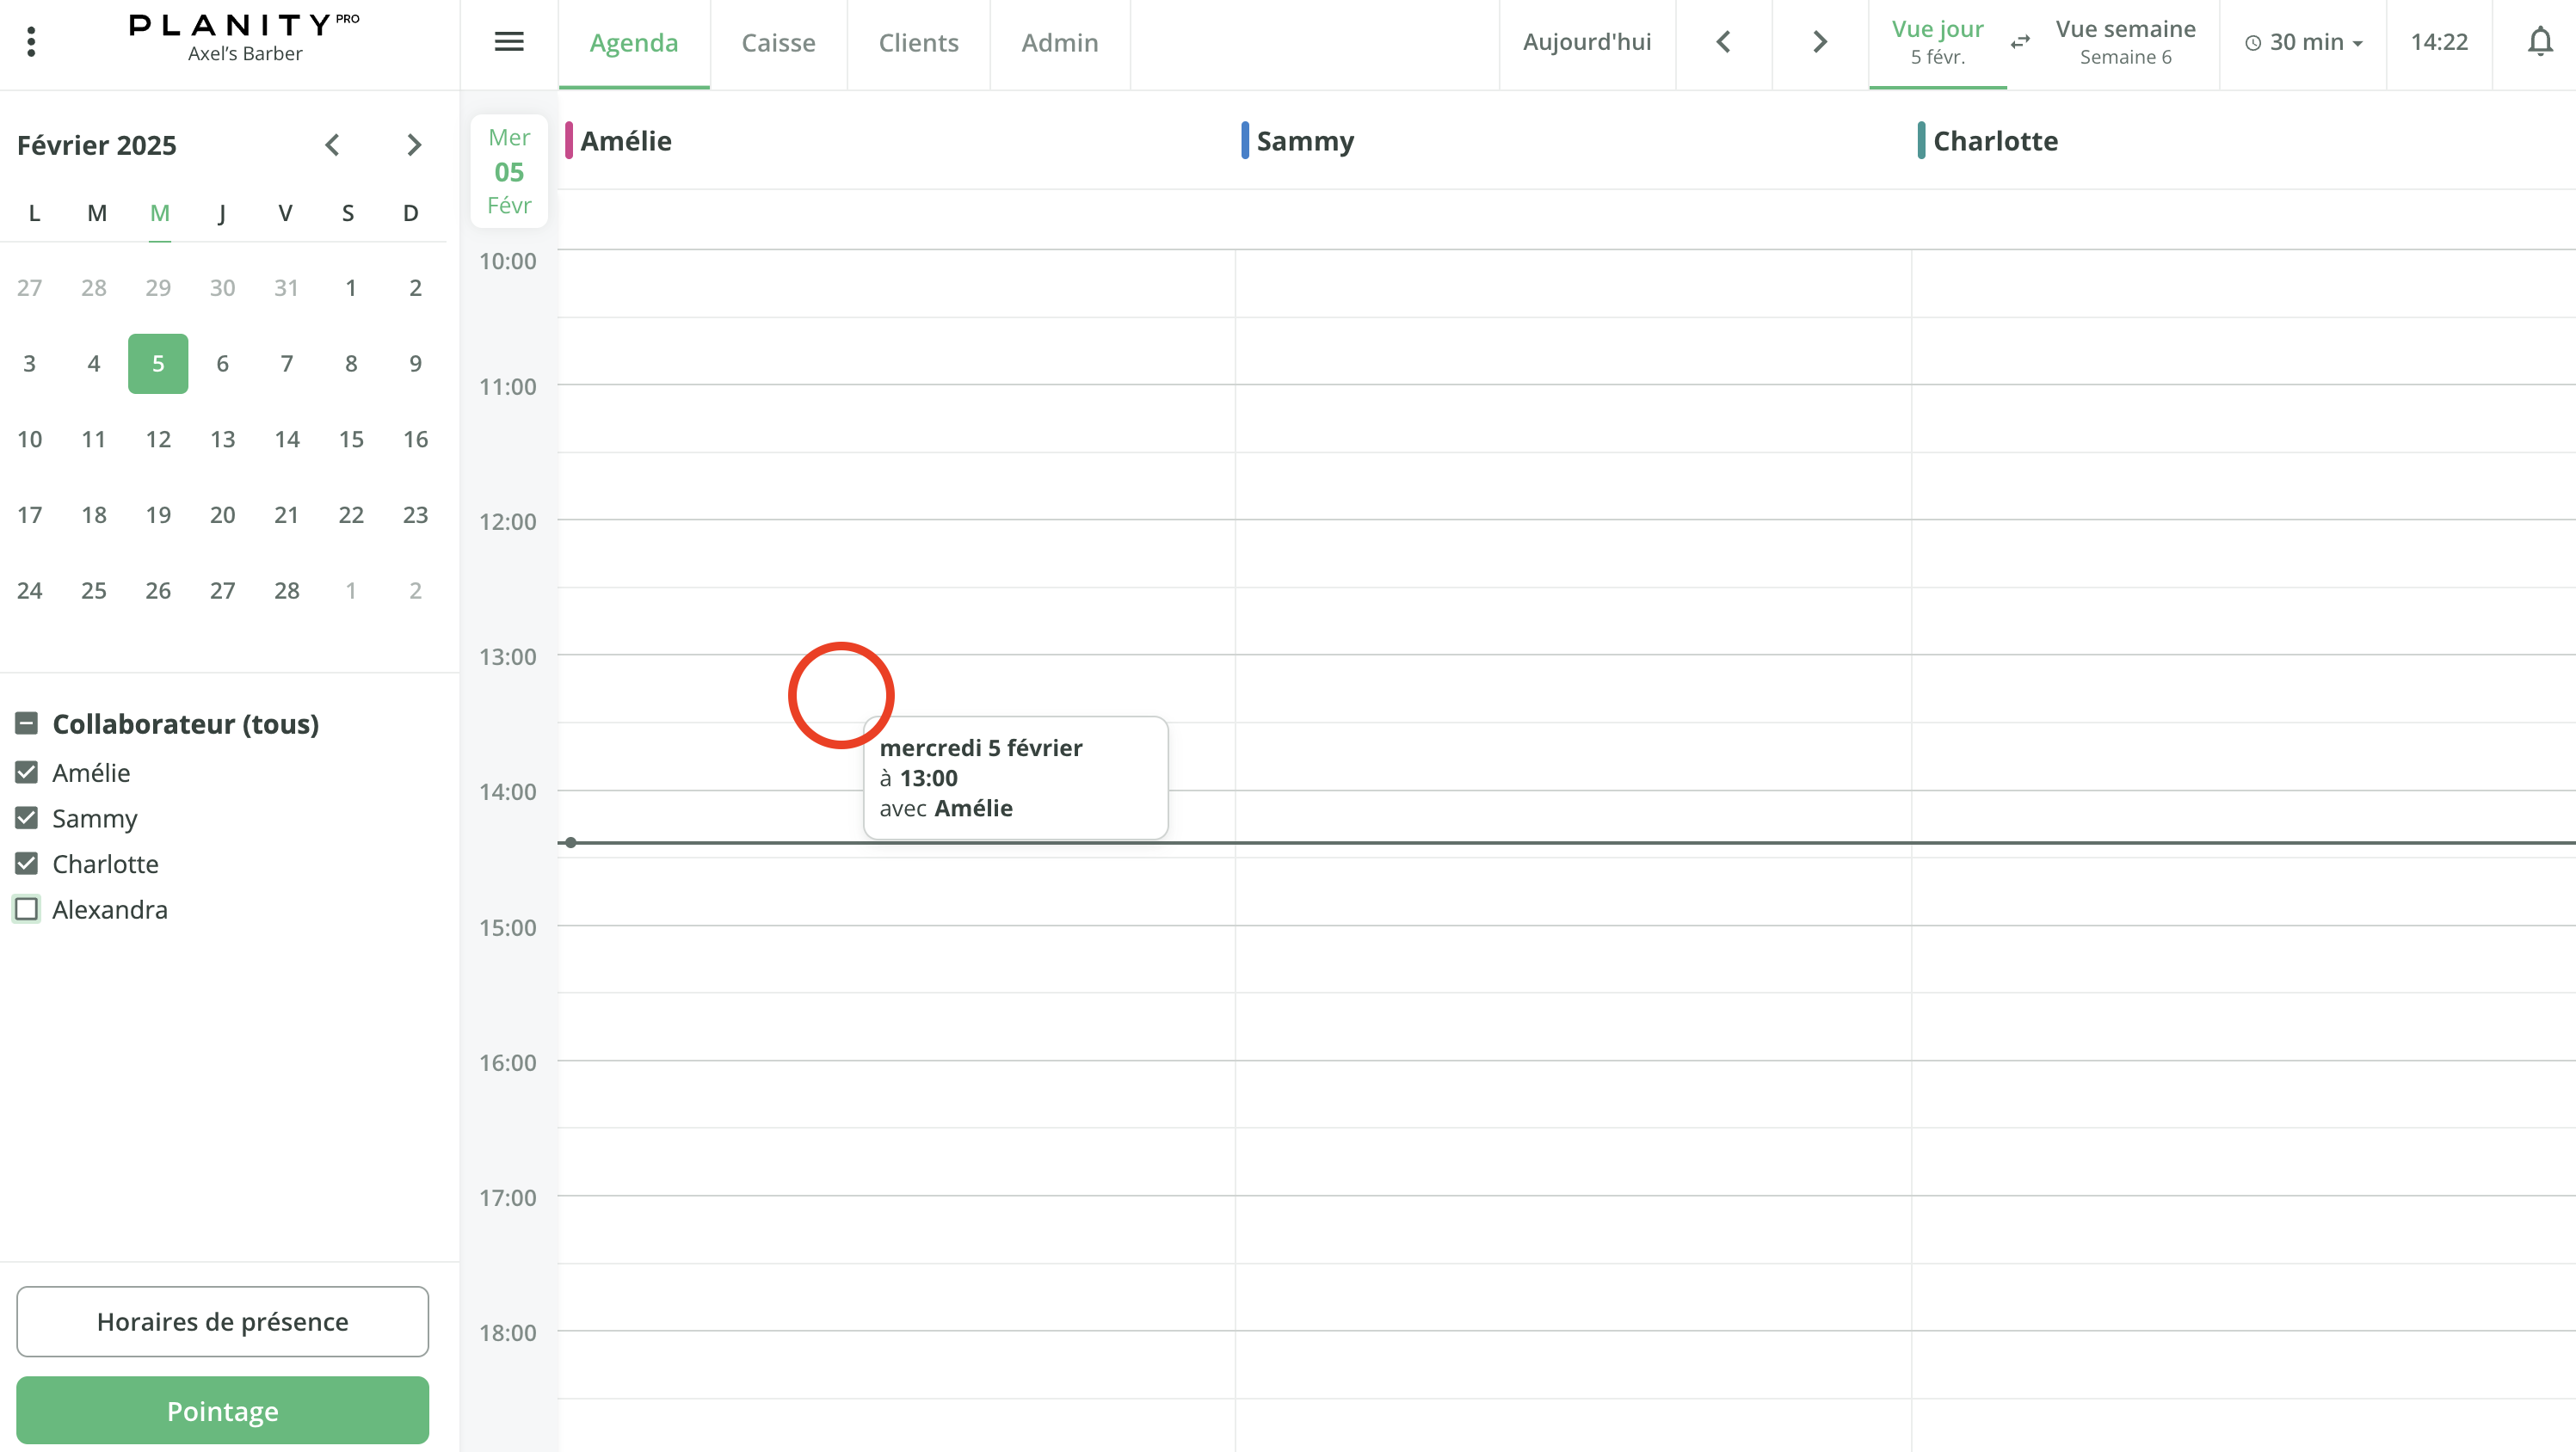This screenshot has height=1452, width=2576.
Task: Click Charlotte's teal color marker
Action: [x=1921, y=141]
